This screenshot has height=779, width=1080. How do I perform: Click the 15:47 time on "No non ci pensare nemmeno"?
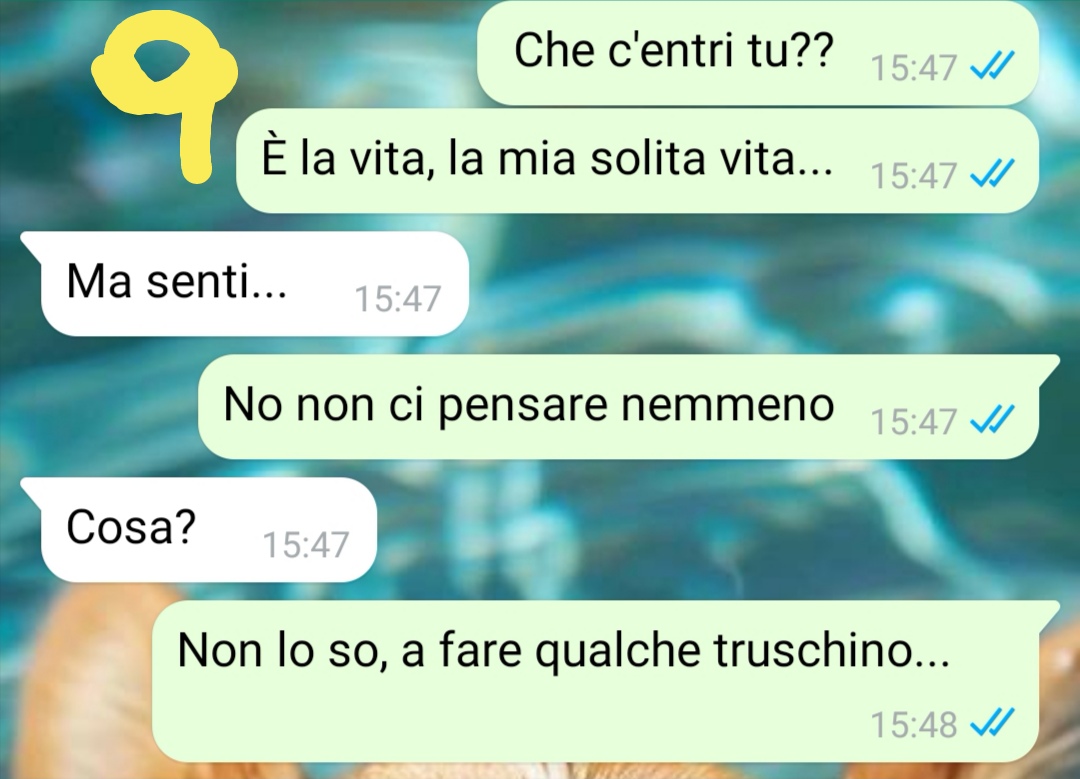[x=914, y=421]
